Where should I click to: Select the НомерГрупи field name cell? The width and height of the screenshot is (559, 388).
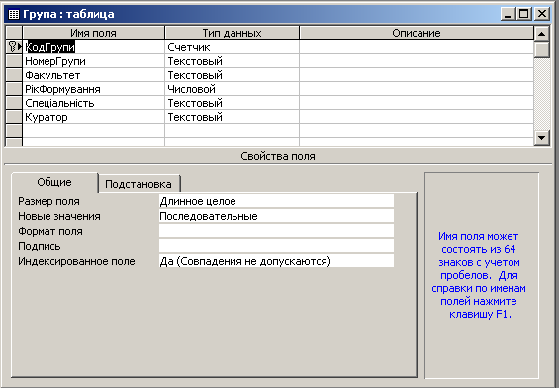pyautogui.click(x=93, y=61)
